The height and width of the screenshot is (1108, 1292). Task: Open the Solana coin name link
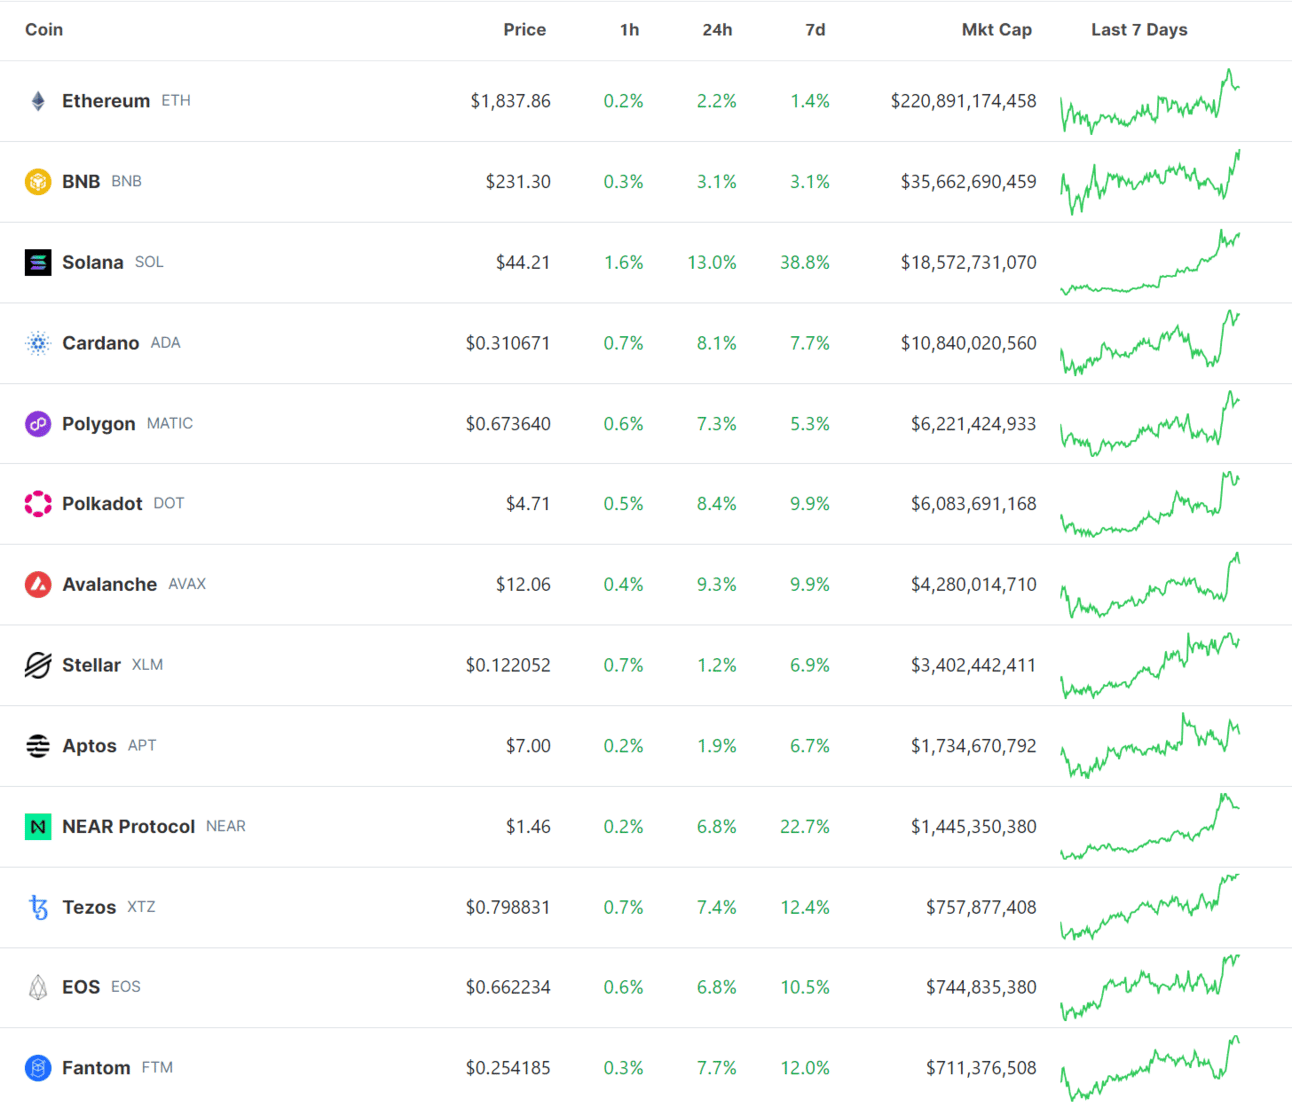(93, 262)
